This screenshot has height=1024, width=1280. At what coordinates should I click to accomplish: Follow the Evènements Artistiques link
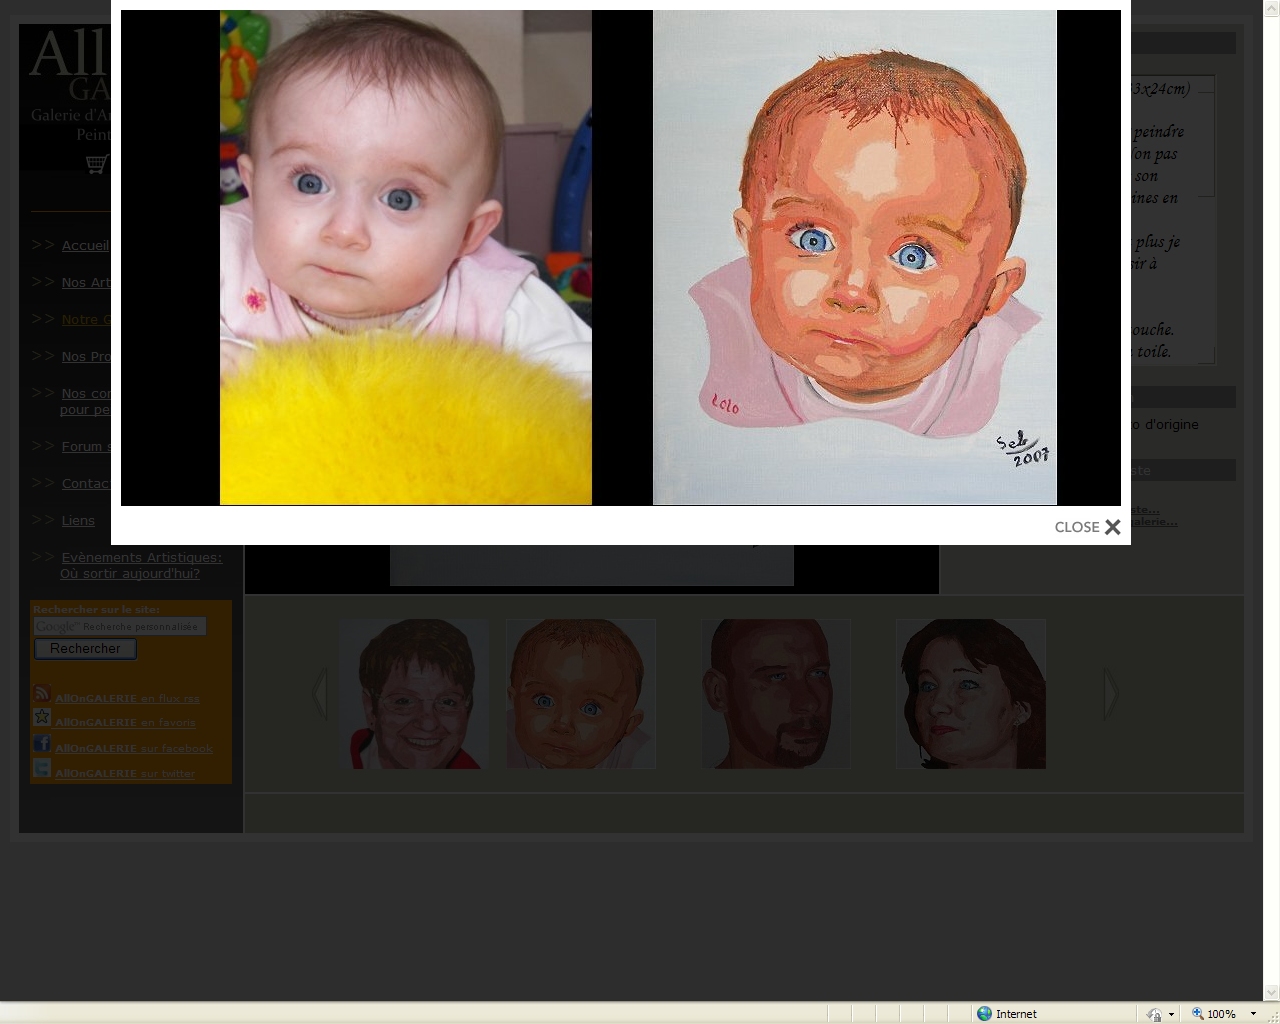(141, 558)
